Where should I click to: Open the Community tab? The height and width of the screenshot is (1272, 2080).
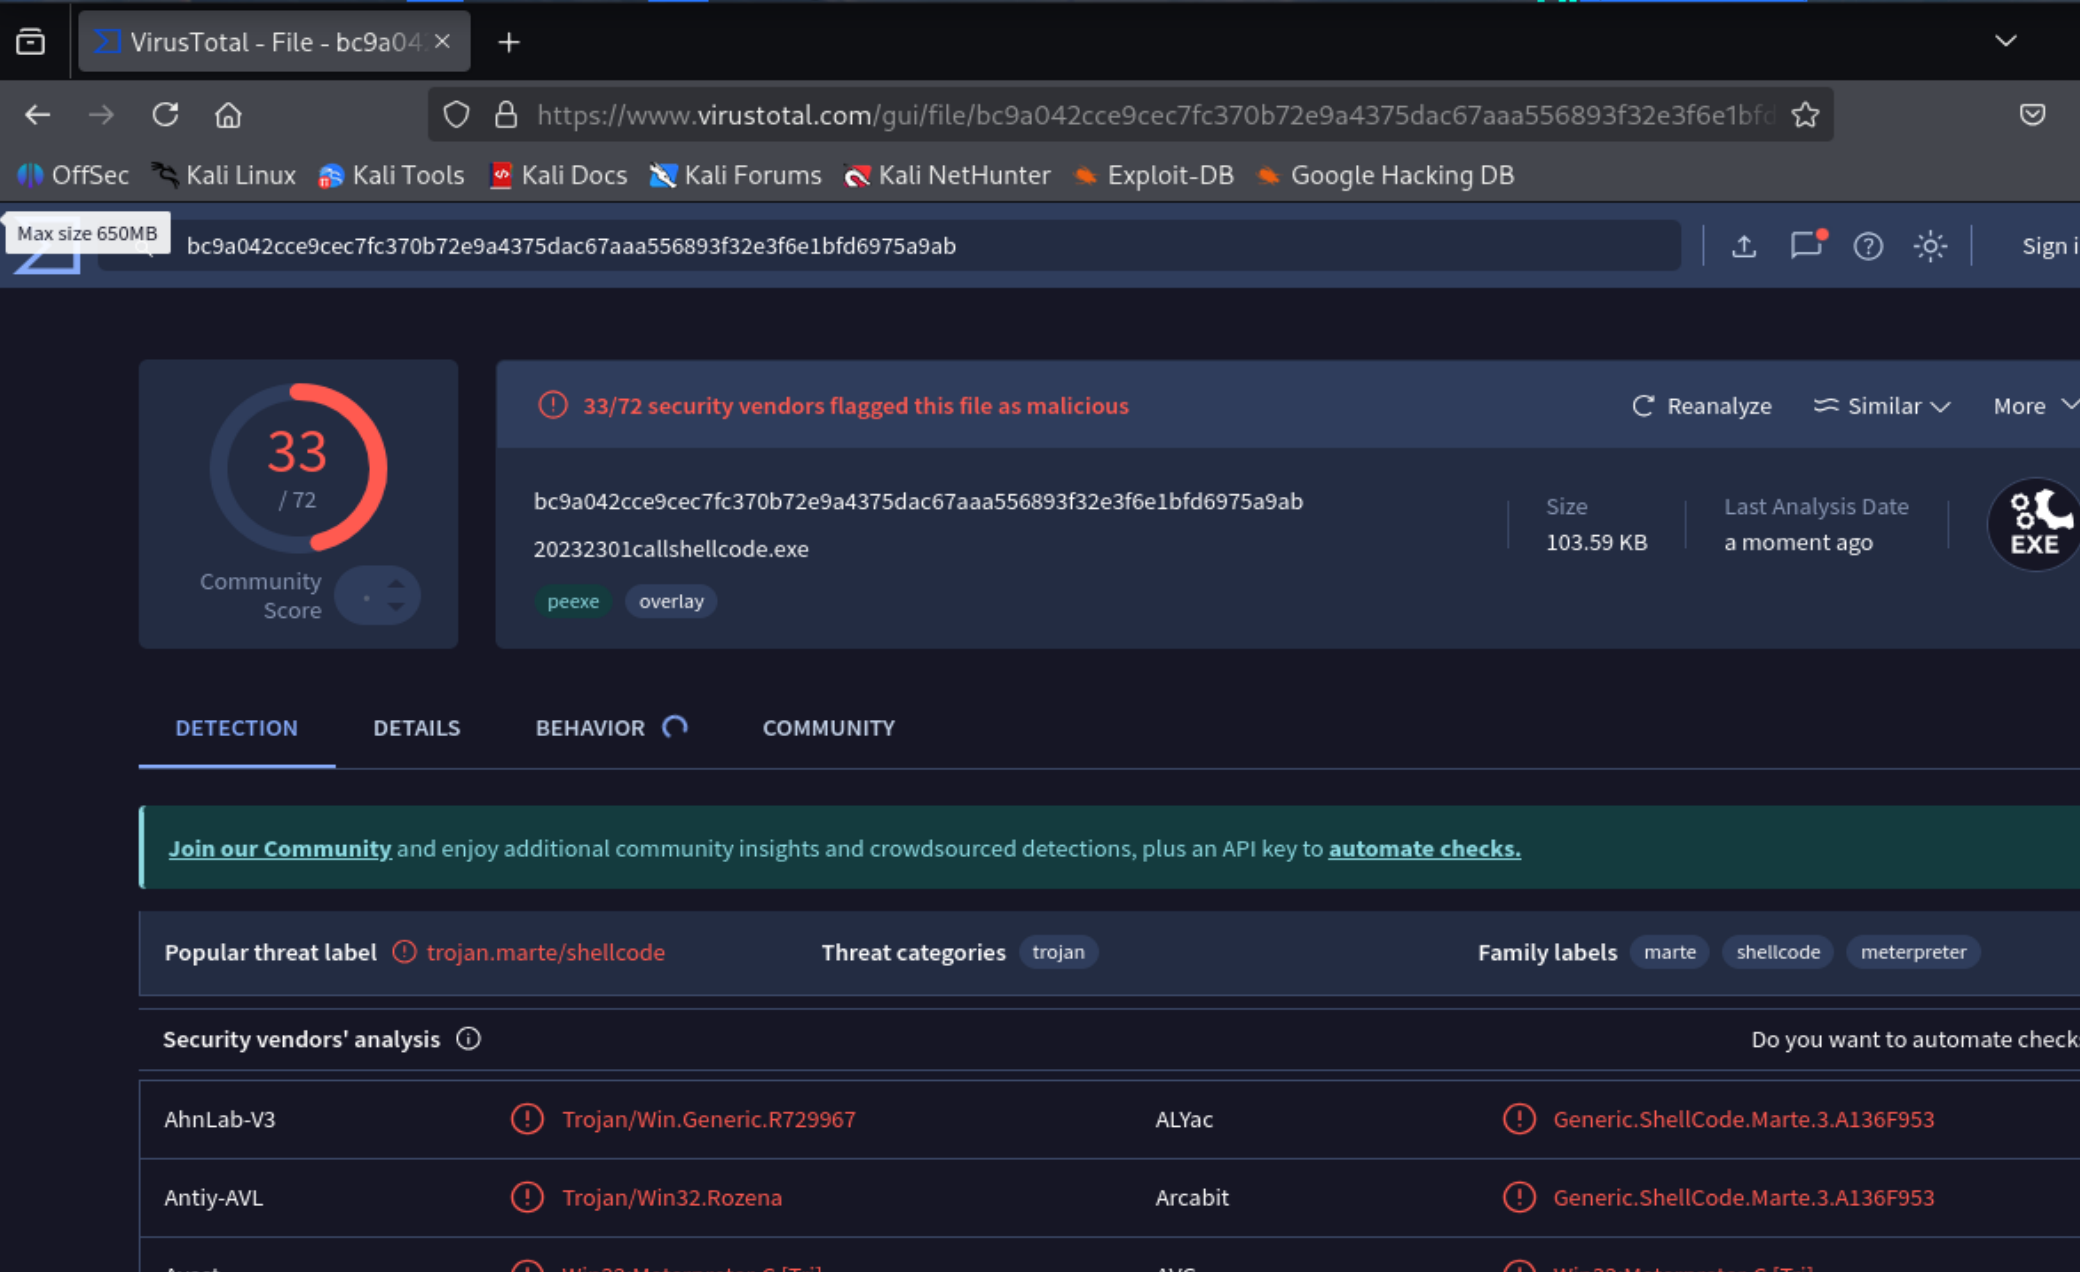[x=828, y=728]
